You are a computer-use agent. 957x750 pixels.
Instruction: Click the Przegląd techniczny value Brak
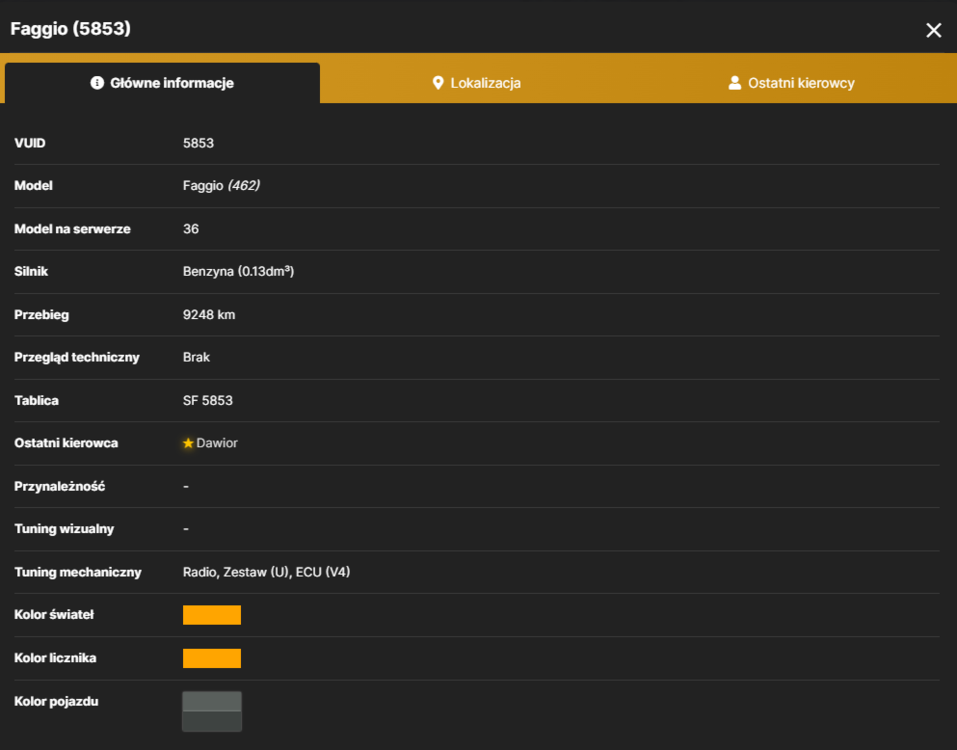196,358
